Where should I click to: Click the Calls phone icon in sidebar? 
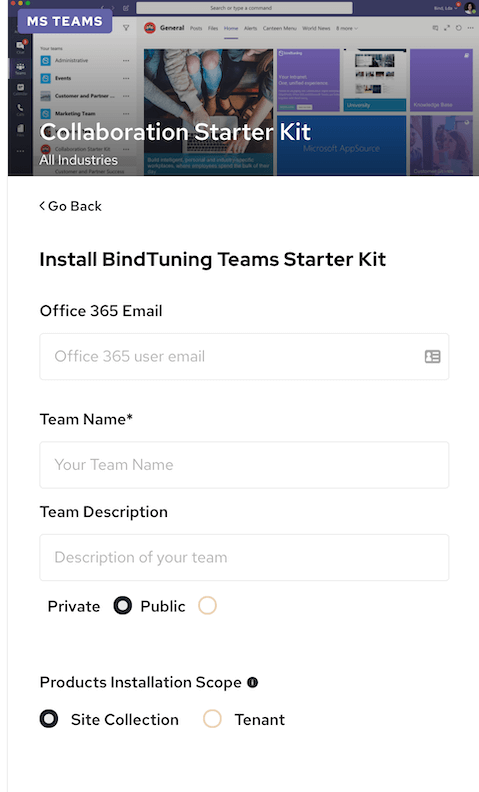click(x=20, y=109)
